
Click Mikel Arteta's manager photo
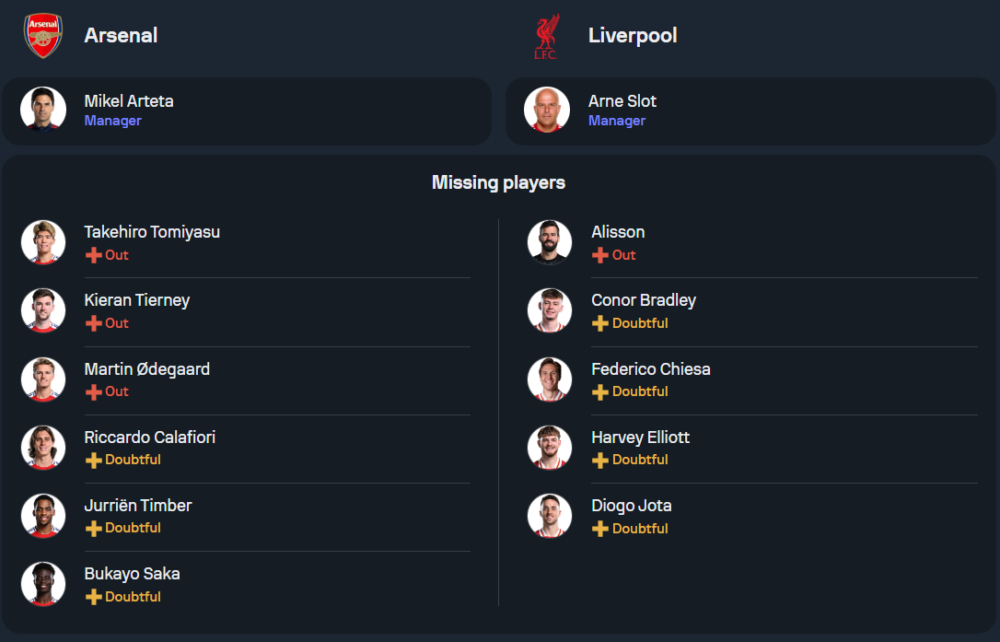coord(43,109)
